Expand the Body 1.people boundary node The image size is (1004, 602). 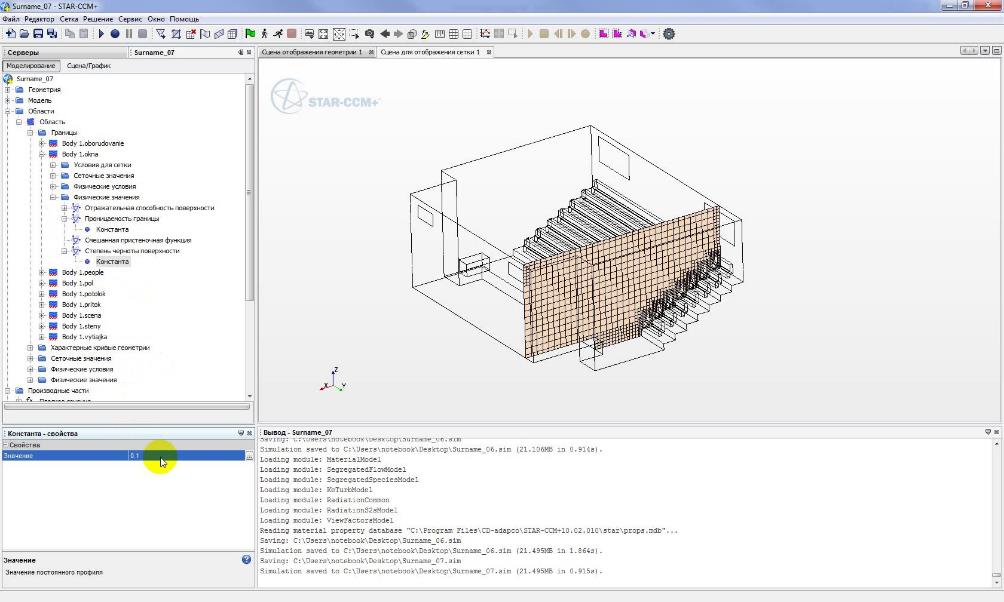pos(42,272)
